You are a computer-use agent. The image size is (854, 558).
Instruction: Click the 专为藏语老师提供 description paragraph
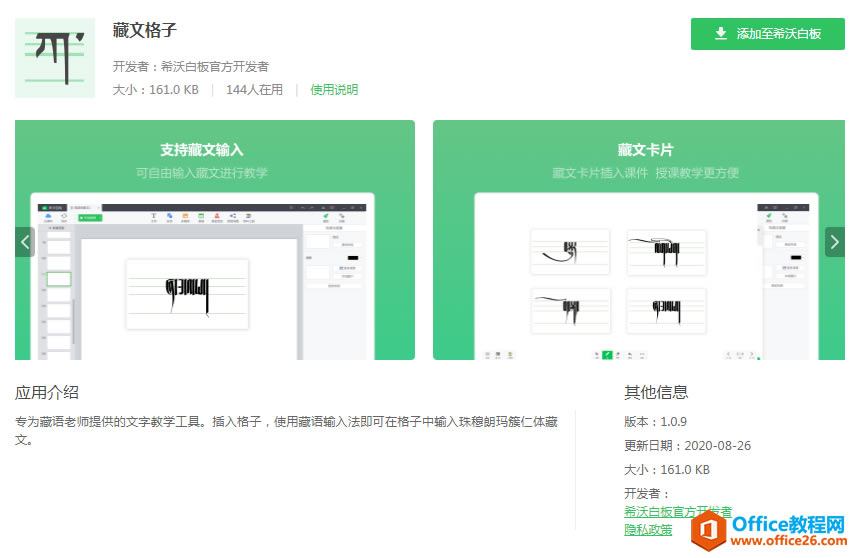[x=286, y=431]
